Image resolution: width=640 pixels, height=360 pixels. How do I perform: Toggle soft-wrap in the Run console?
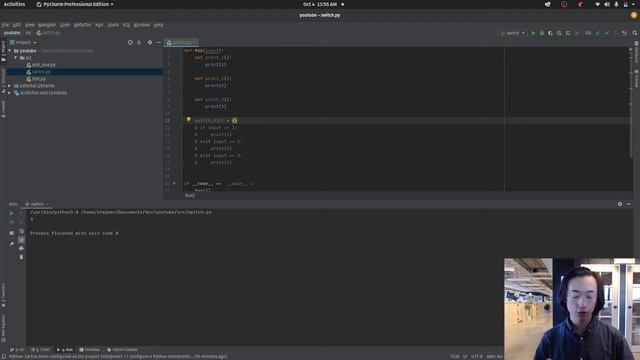[21, 231]
